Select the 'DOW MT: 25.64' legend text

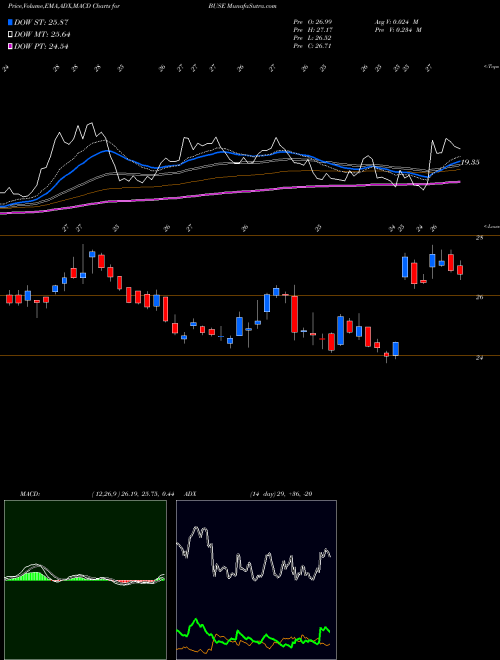pyautogui.click(x=42, y=34)
